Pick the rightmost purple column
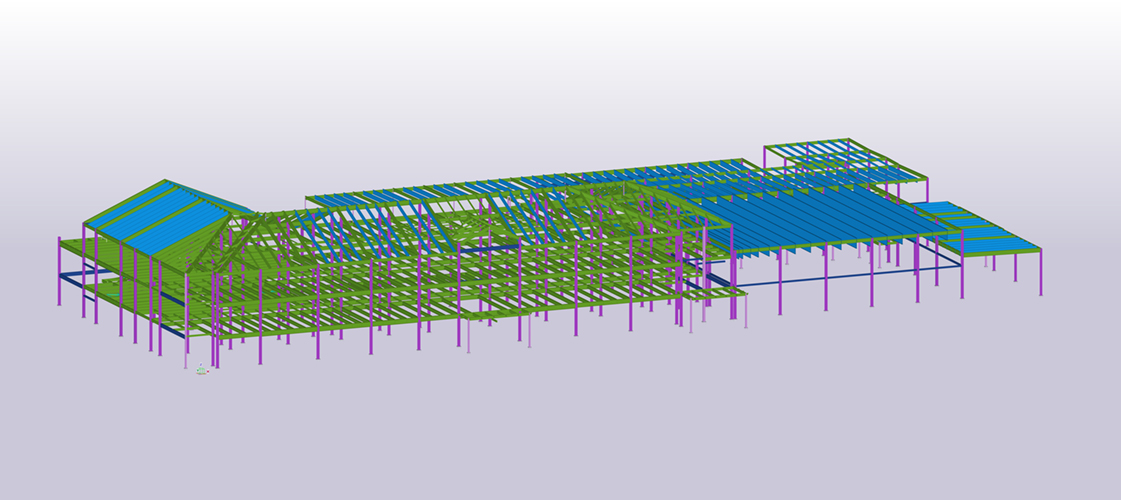This screenshot has height=500, width=1121. [x=1040, y=272]
